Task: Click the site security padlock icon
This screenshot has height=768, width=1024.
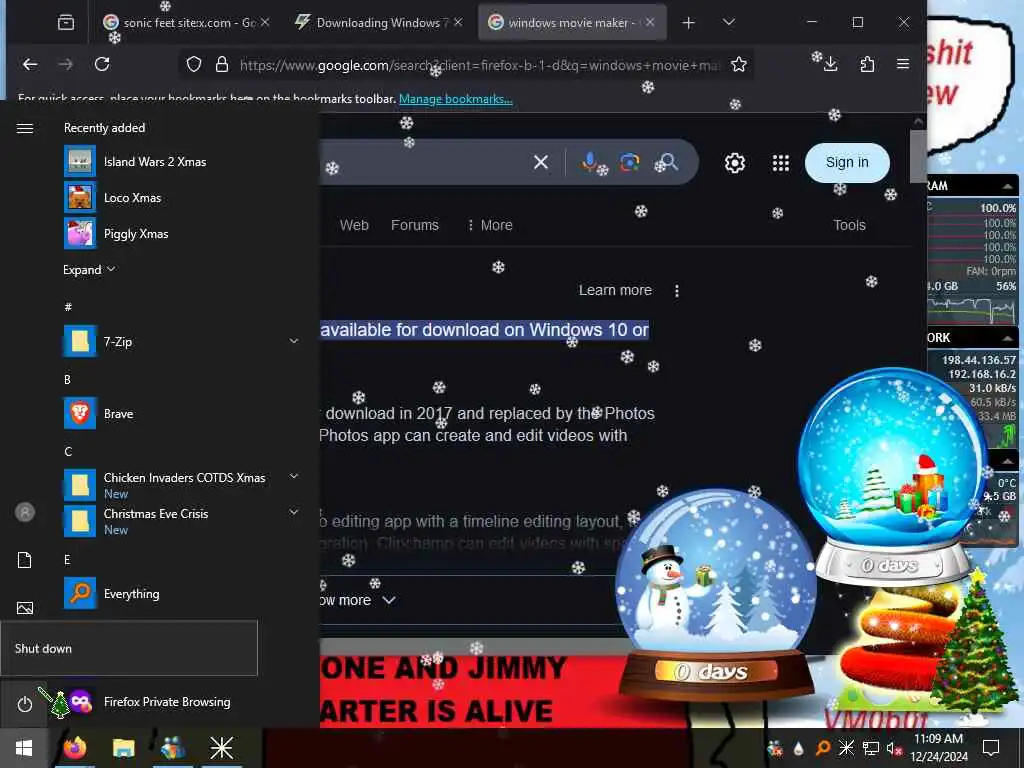Action: click(222, 64)
